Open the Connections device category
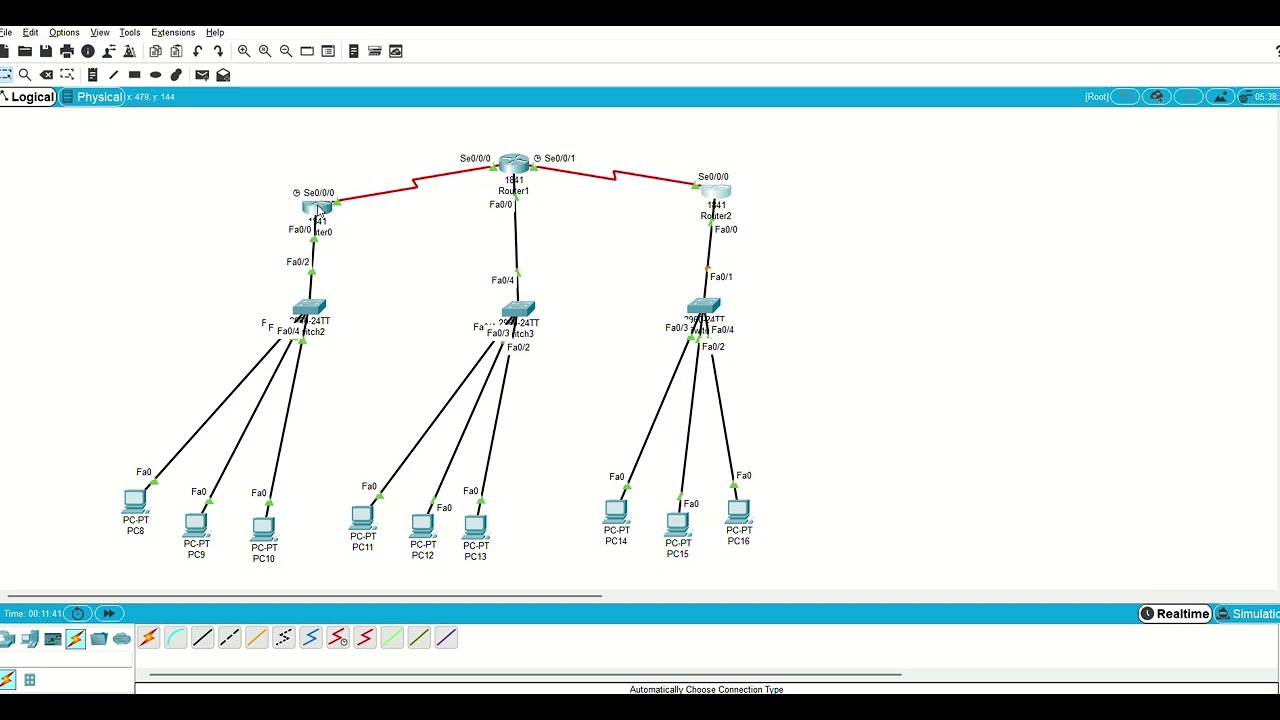 coord(76,639)
